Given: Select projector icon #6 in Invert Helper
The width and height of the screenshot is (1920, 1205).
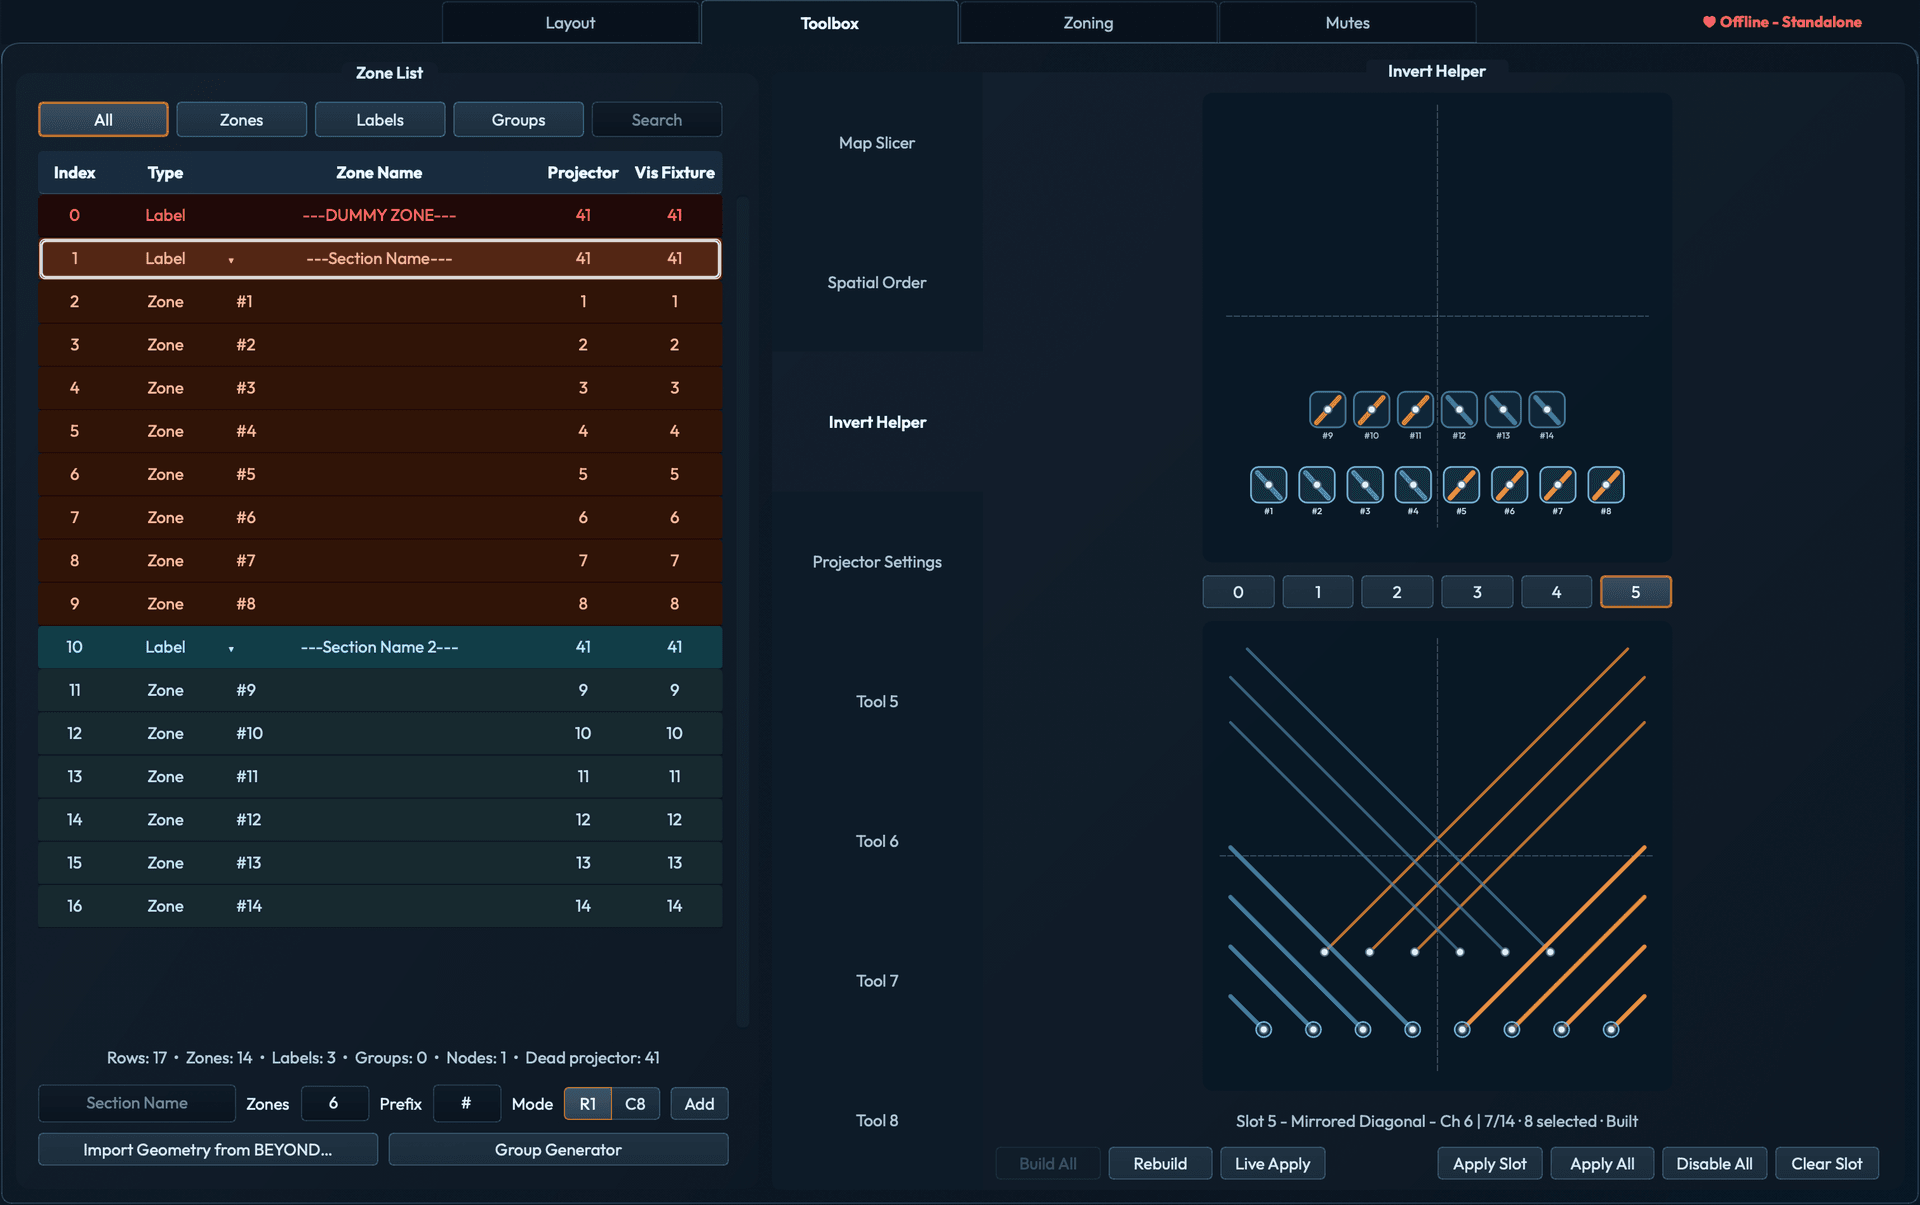Looking at the screenshot, I should pos(1509,485).
